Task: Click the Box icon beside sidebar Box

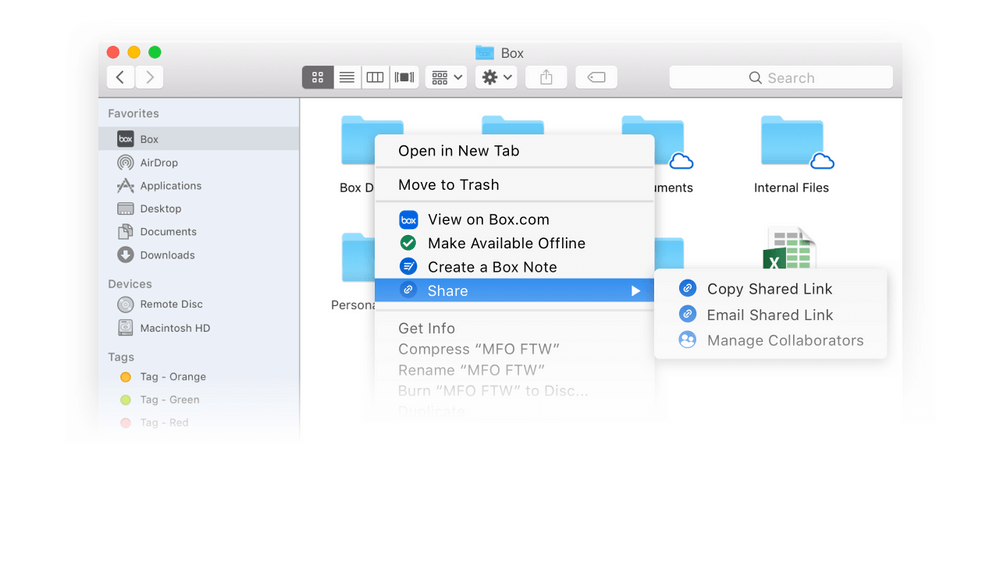Action: [126, 139]
